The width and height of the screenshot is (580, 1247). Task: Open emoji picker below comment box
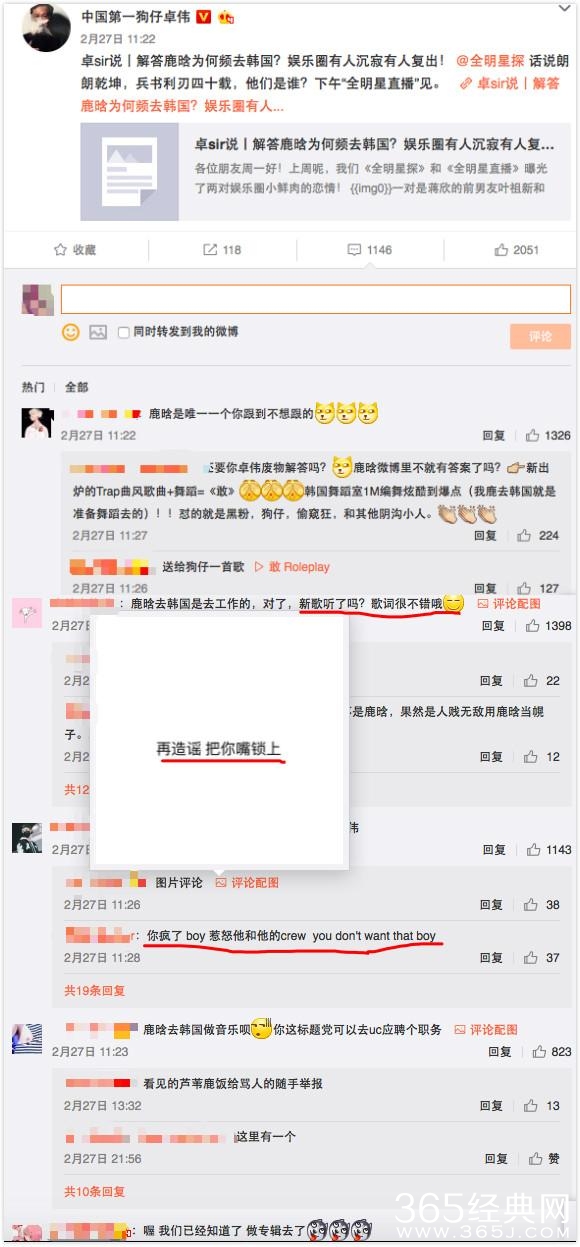71,332
